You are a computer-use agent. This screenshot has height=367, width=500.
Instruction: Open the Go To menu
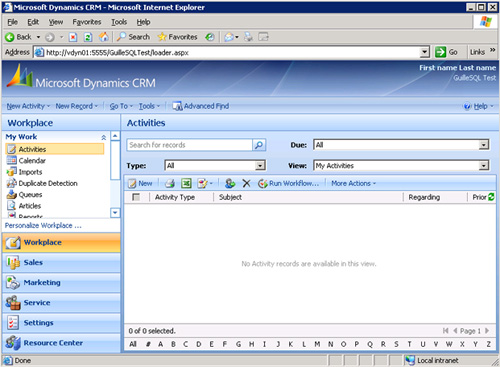coord(121,106)
